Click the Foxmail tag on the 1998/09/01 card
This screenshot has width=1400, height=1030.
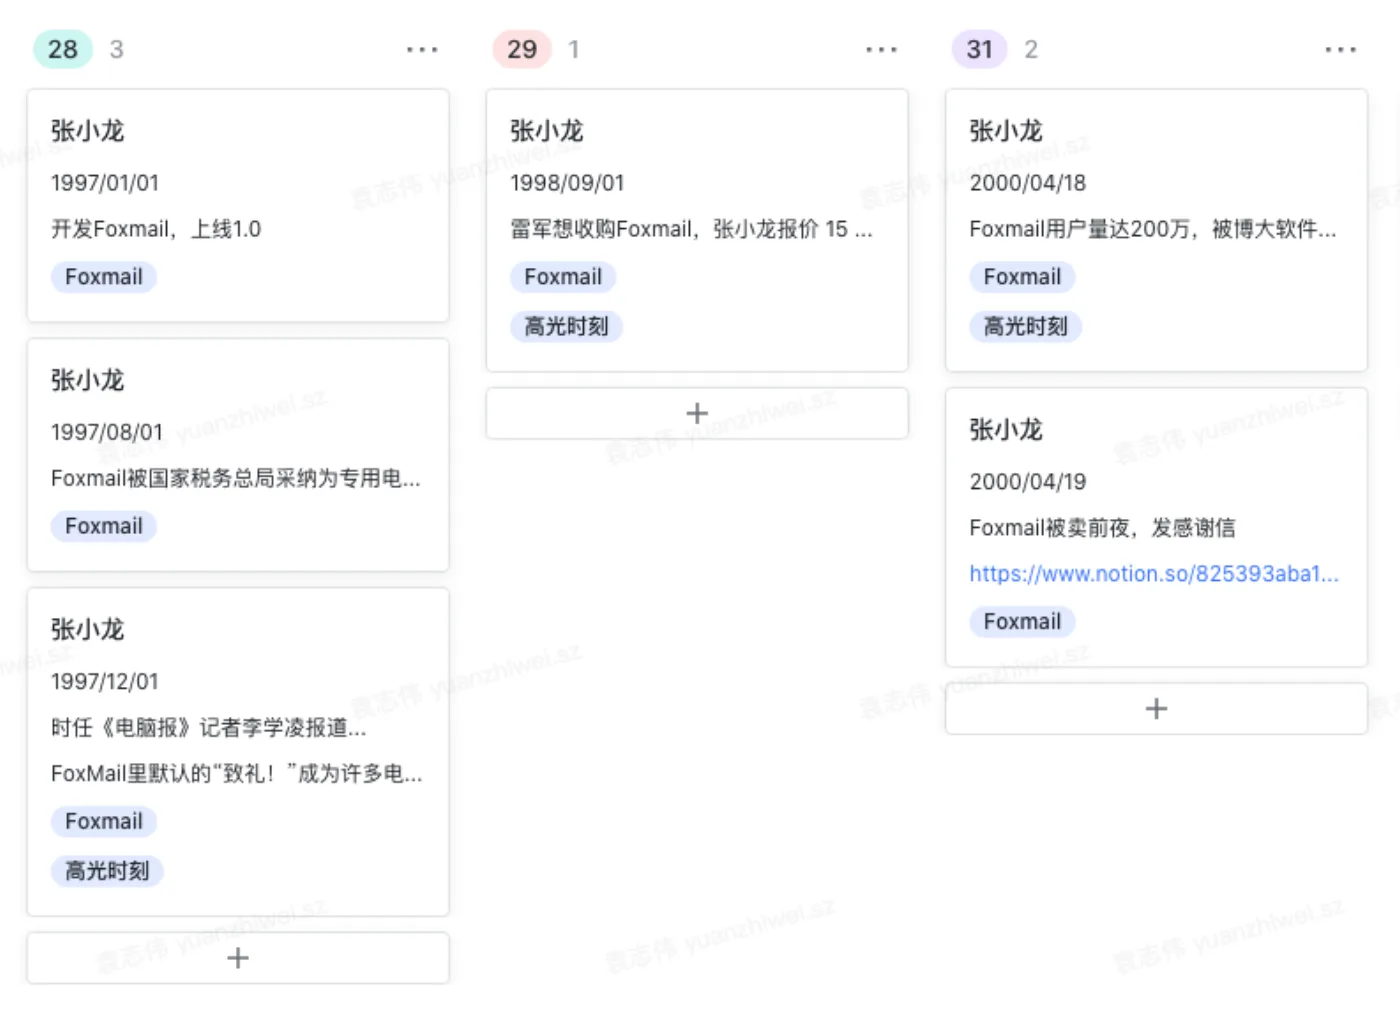pos(563,277)
